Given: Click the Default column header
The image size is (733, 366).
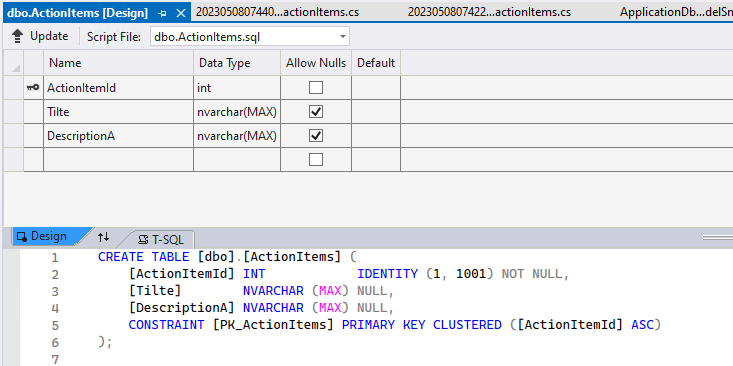Looking at the screenshot, I should pyautogui.click(x=376, y=63).
